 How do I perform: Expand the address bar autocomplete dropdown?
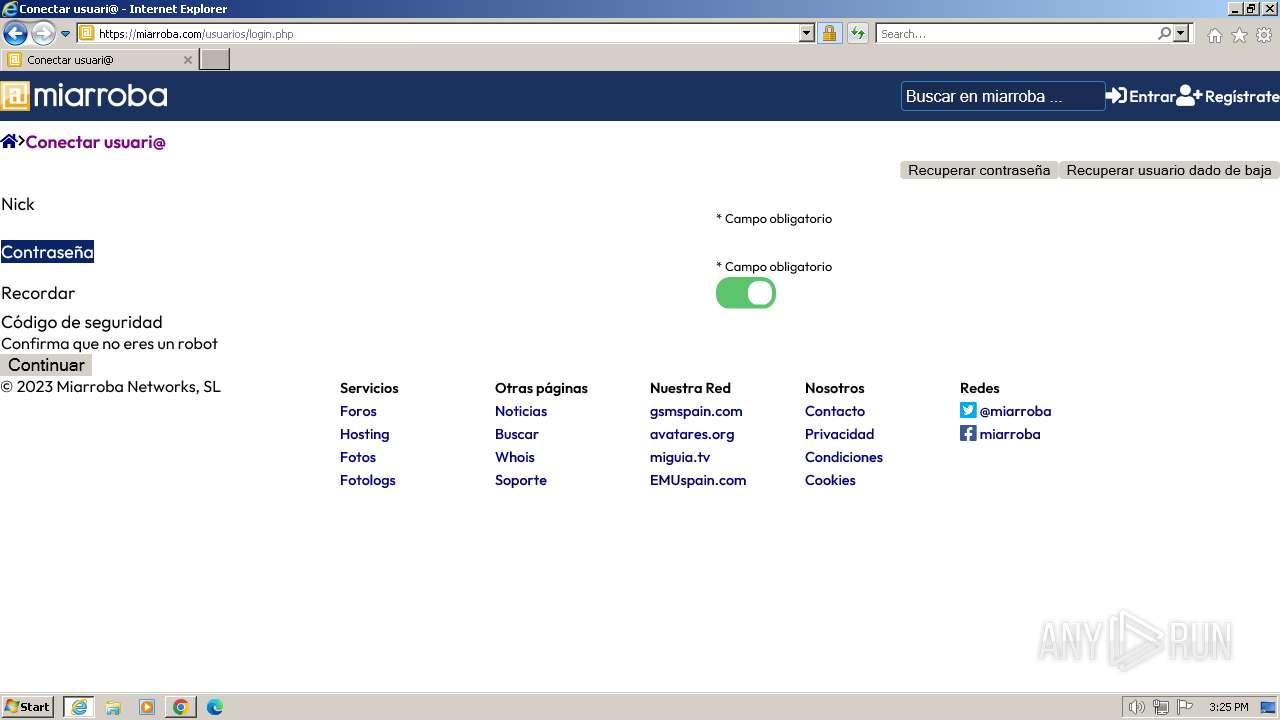807,33
